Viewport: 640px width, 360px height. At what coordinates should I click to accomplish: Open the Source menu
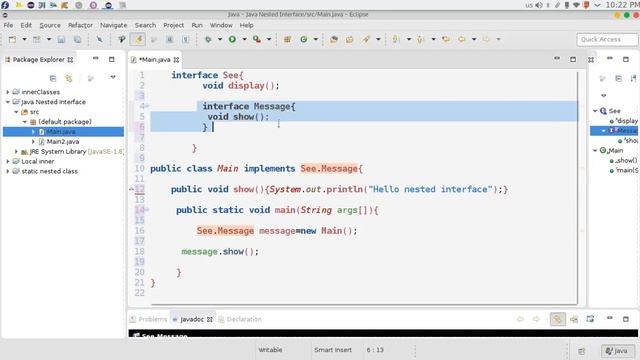click(50, 25)
